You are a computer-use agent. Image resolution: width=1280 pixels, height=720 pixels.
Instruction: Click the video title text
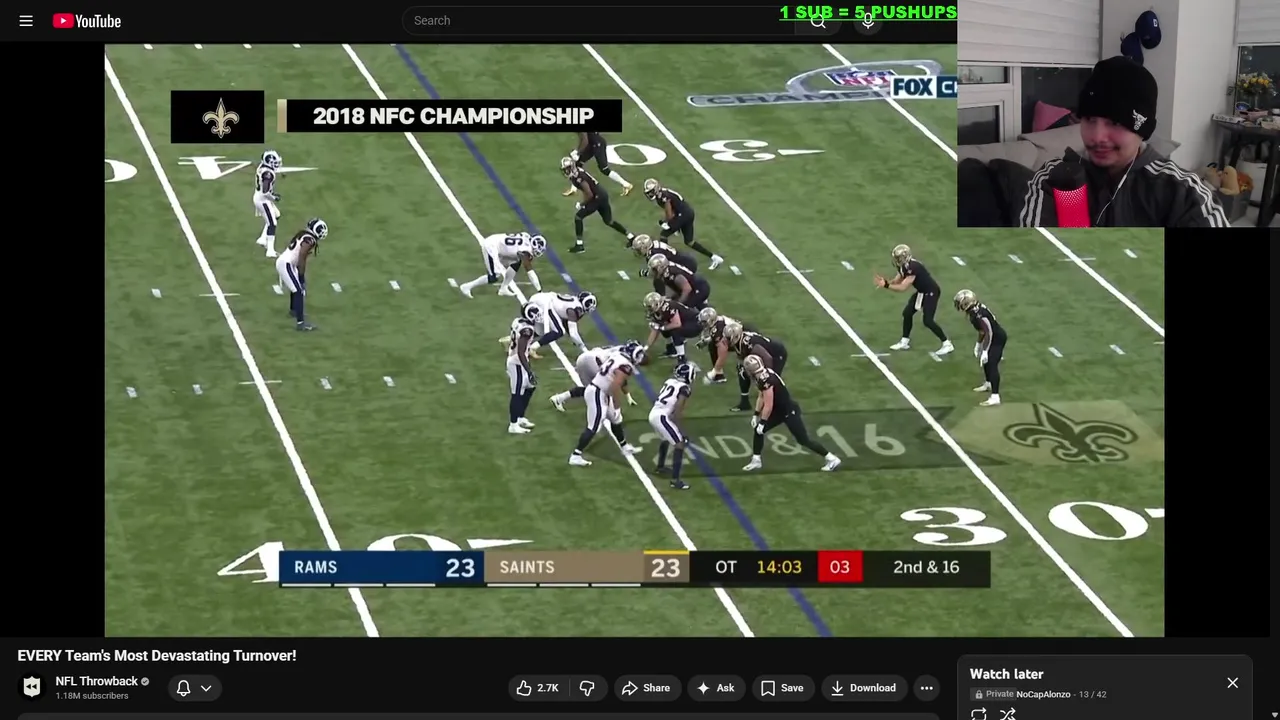pos(157,656)
